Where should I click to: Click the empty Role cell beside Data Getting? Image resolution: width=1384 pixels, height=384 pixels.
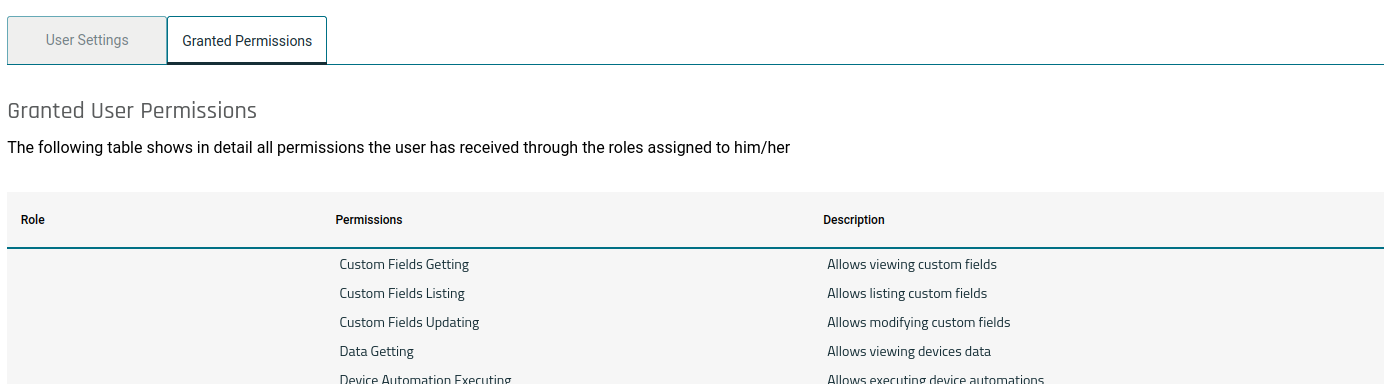point(171,352)
